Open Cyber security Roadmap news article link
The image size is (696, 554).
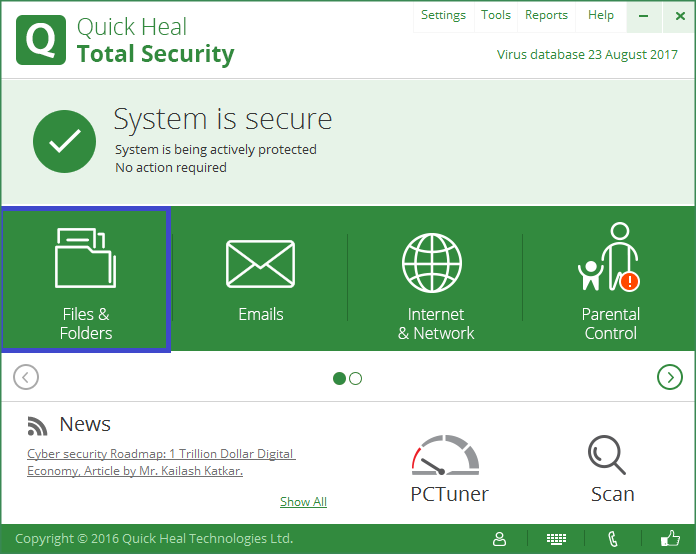coord(161,462)
